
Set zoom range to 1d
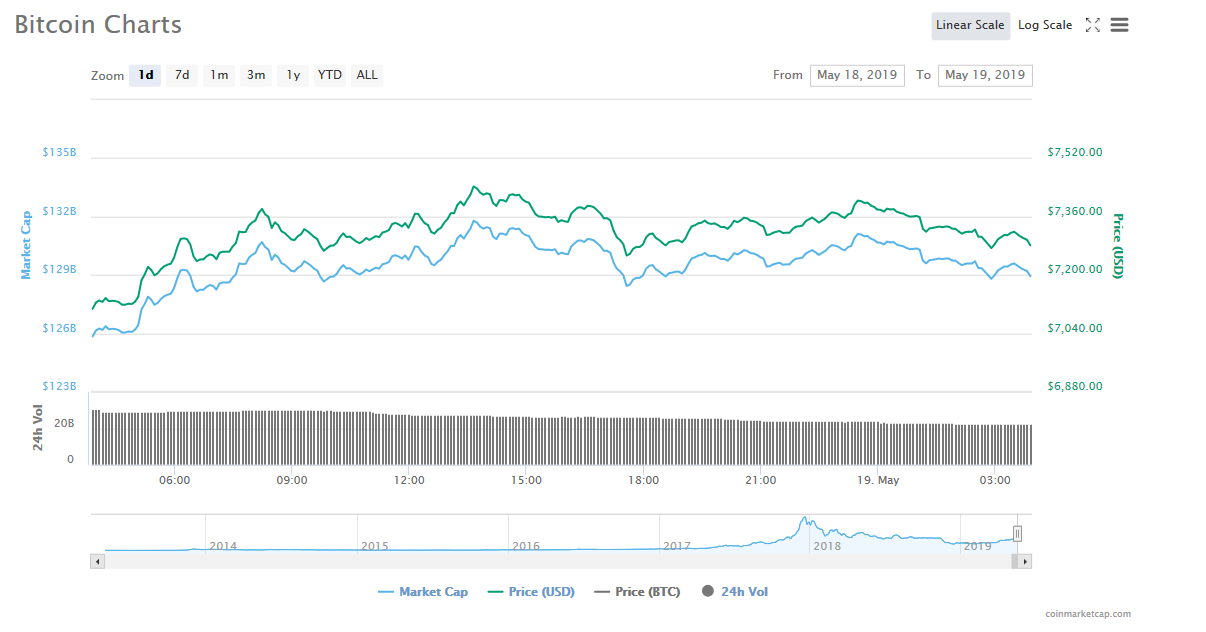click(146, 75)
